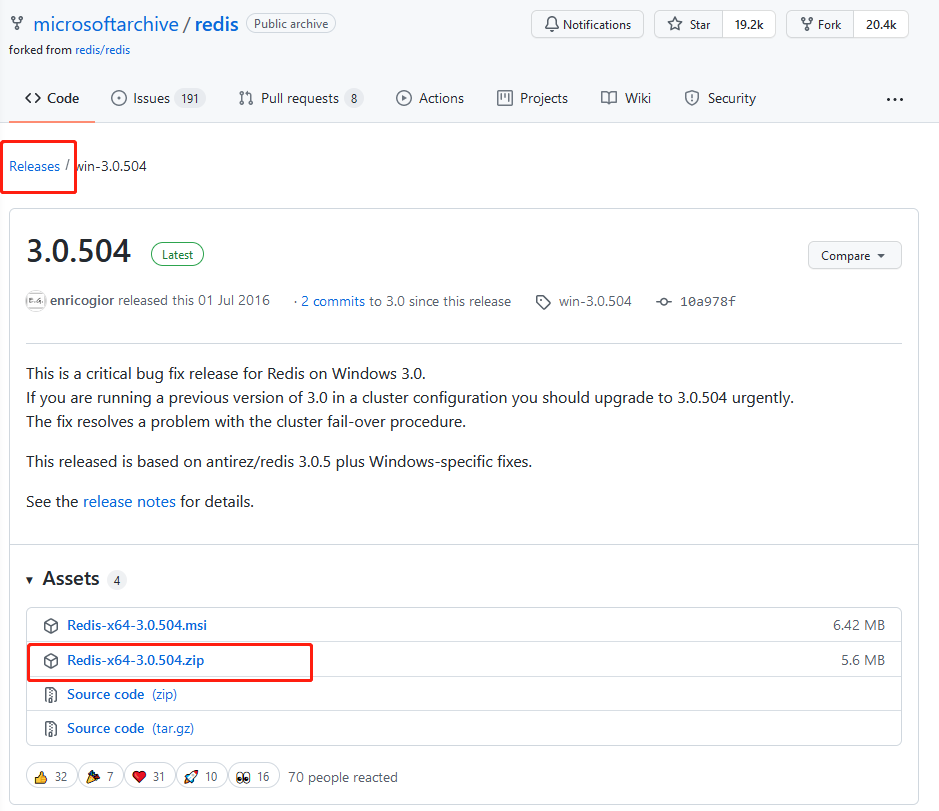Click the Notifications button
The height and width of the screenshot is (811, 939).
click(x=587, y=25)
